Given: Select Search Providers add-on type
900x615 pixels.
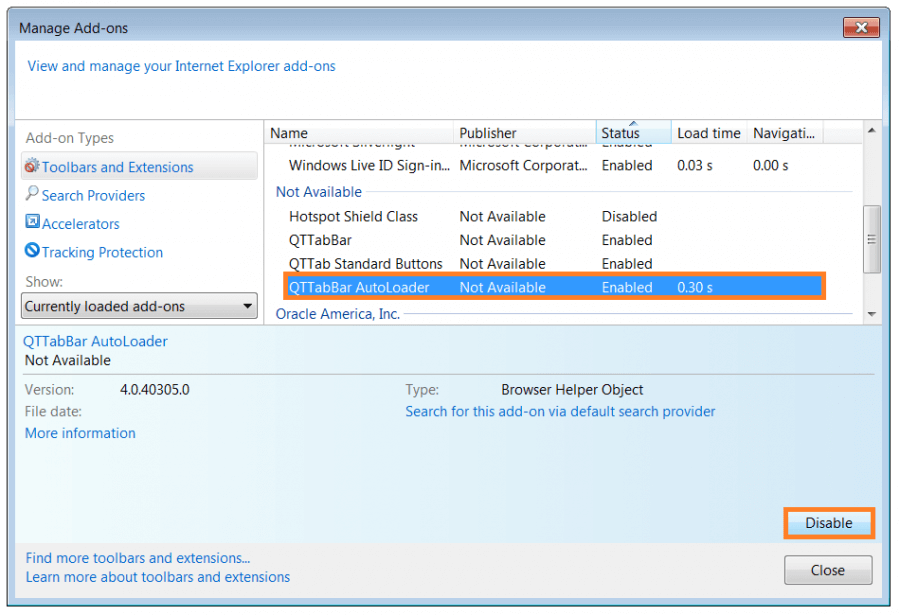Looking at the screenshot, I should 93,196.
